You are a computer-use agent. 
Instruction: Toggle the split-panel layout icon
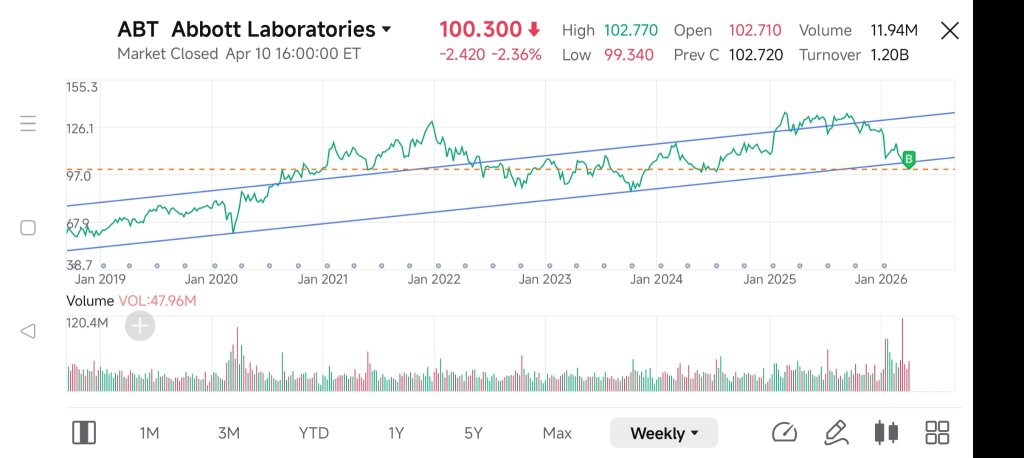click(84, 433)
